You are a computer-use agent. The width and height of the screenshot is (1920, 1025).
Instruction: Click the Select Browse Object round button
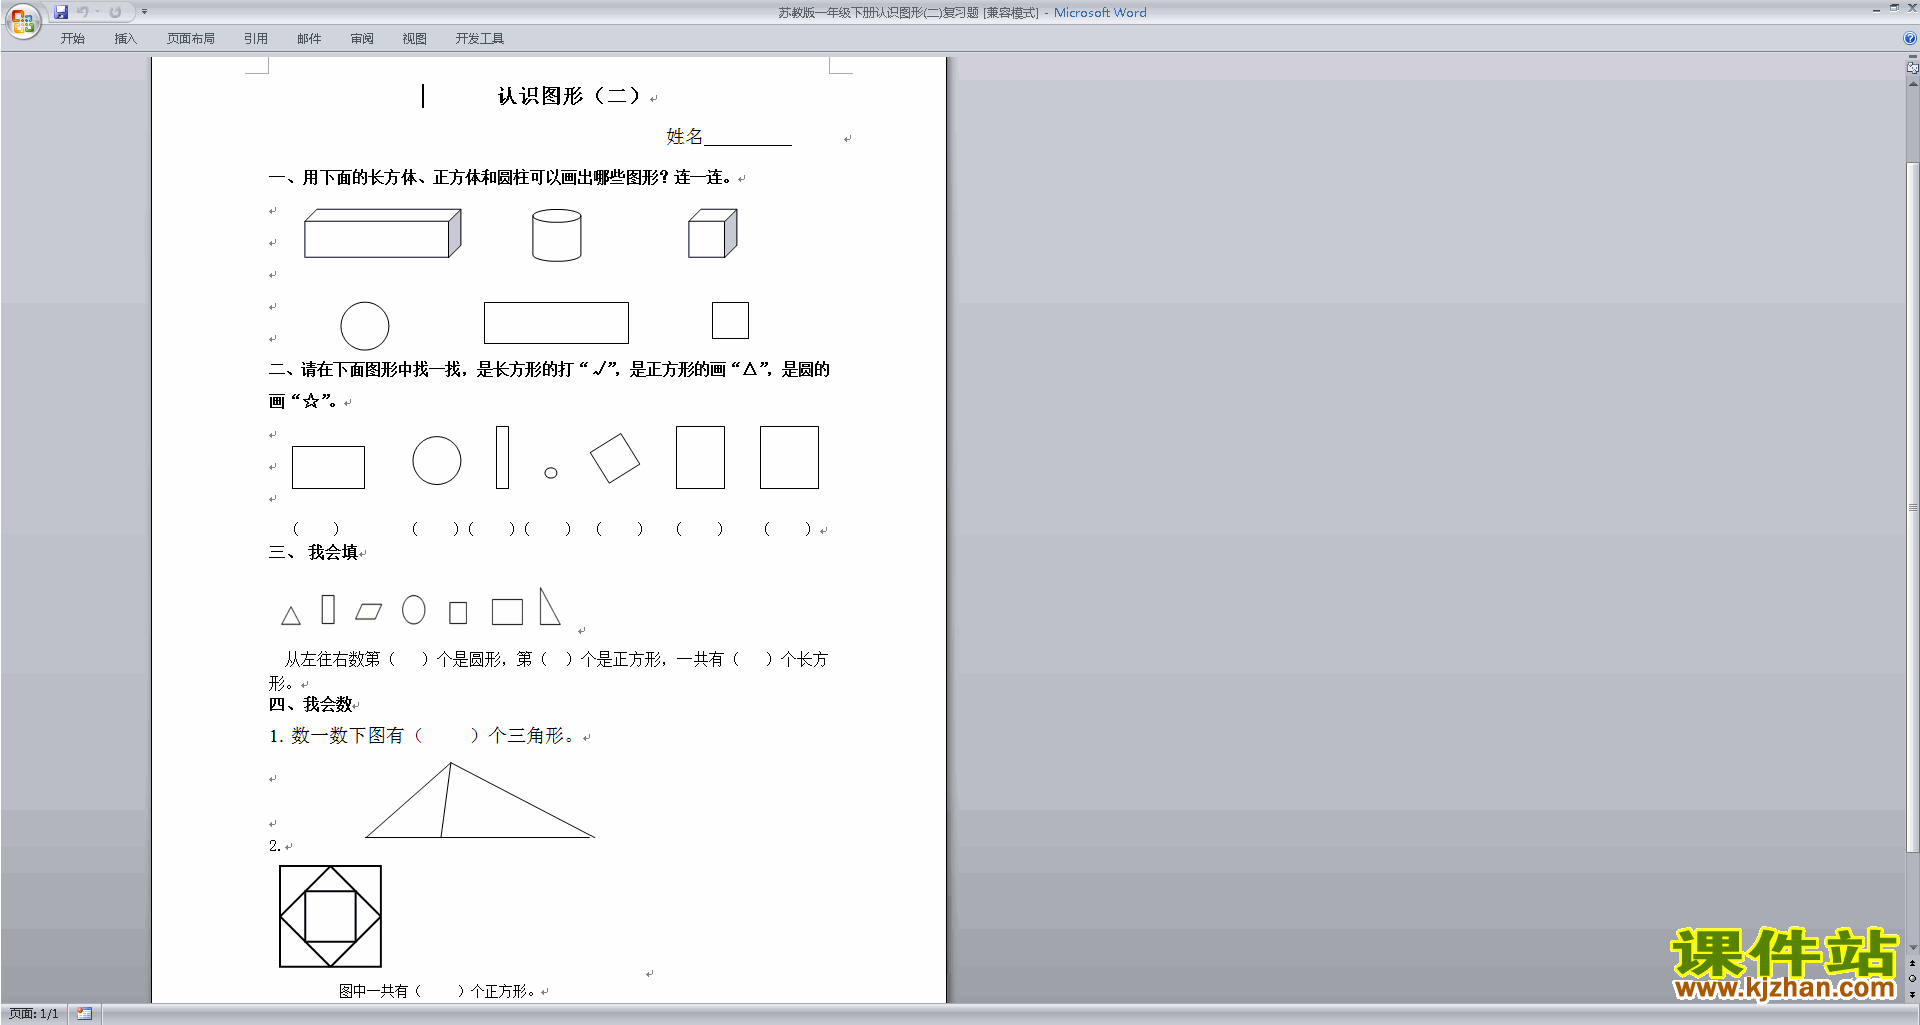coord(1912,979)
